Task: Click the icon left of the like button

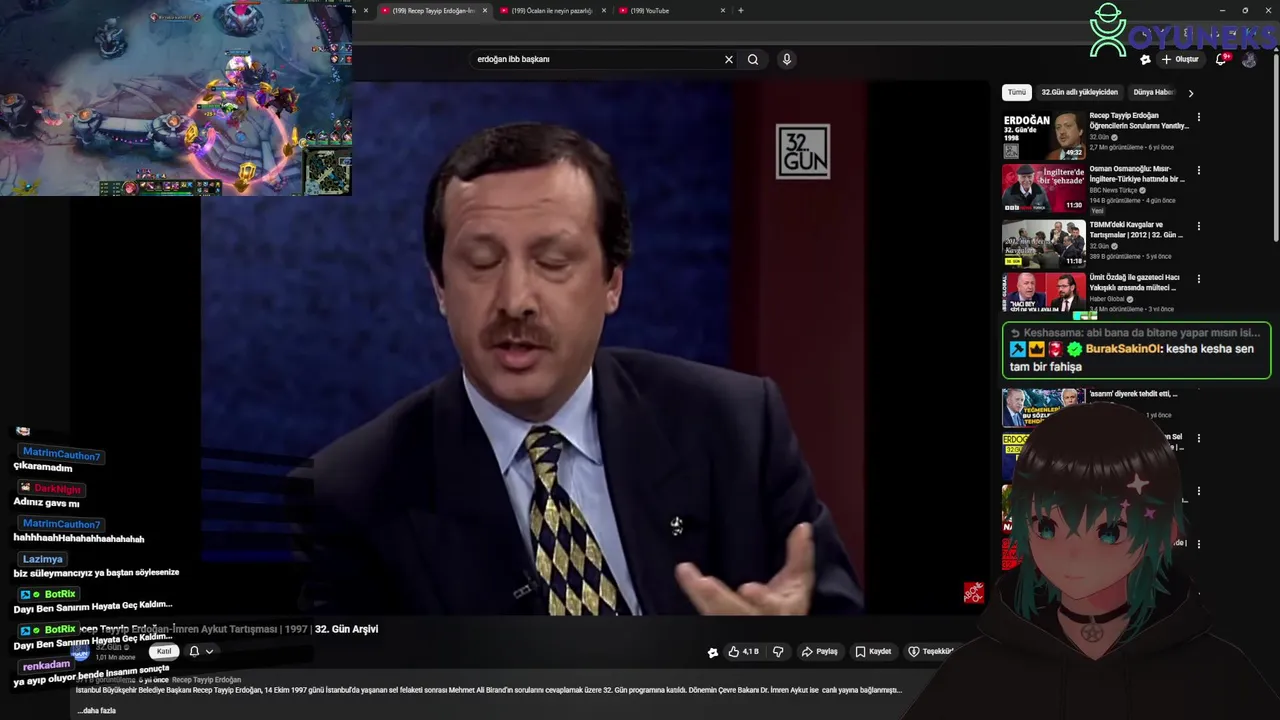Action: [x=713, y=652]
